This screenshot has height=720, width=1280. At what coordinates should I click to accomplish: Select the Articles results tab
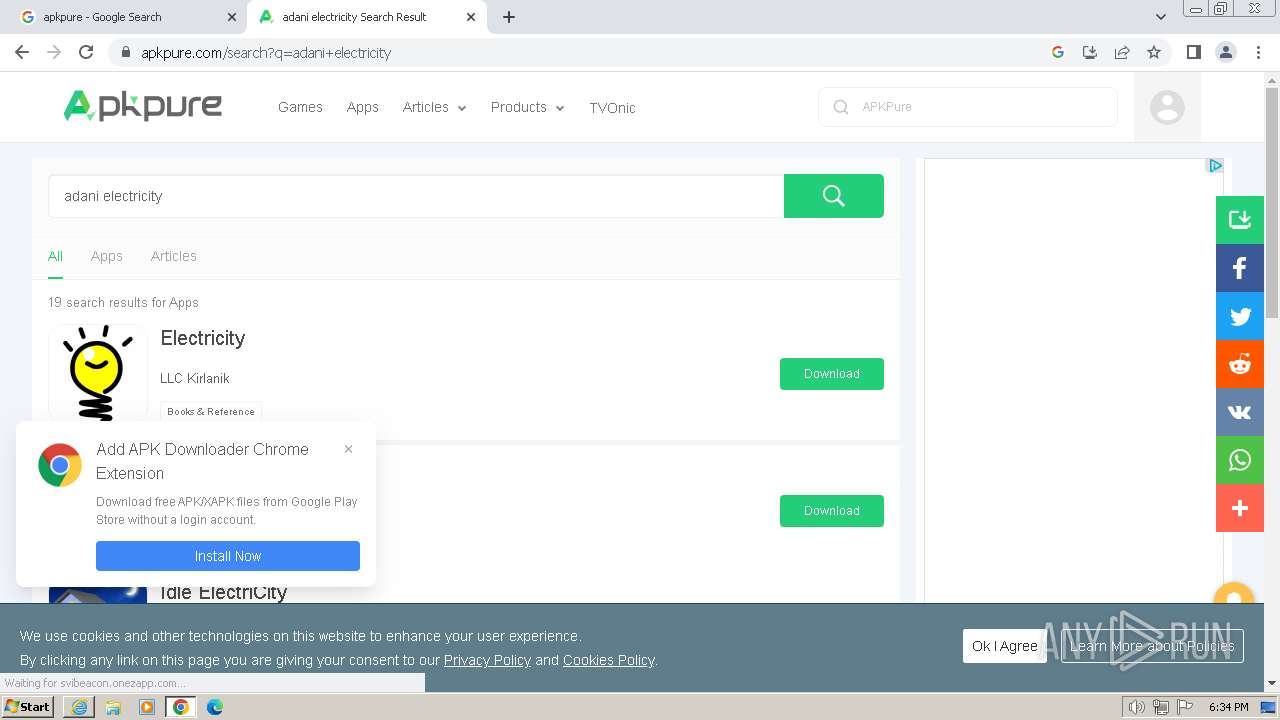click(173, 256)
